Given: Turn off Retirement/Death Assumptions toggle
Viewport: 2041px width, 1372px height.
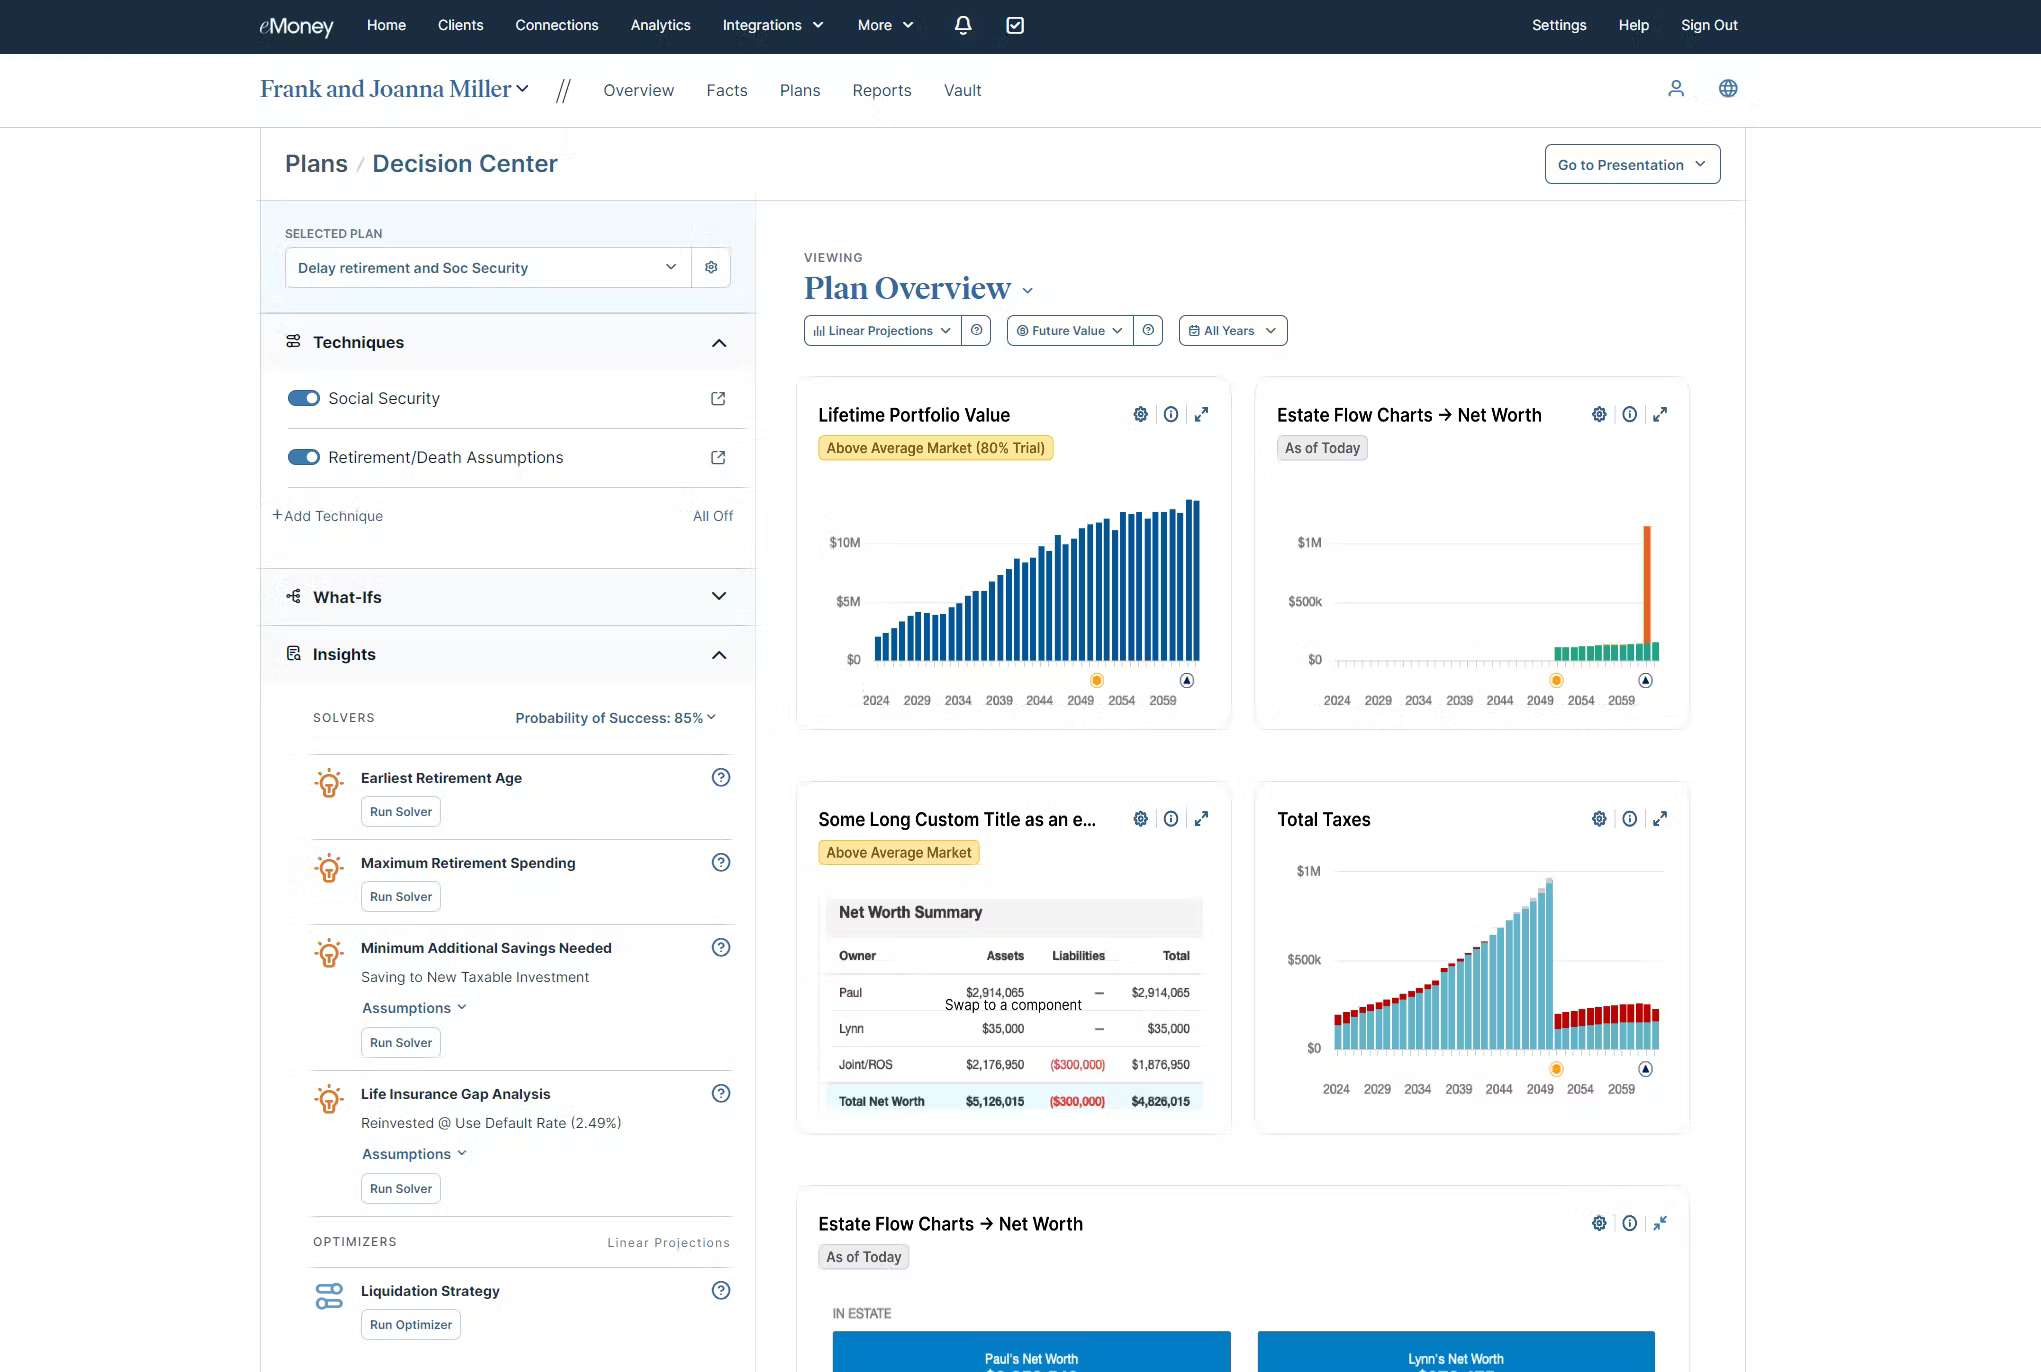Looking at the screenshot, I should (303, 457).
